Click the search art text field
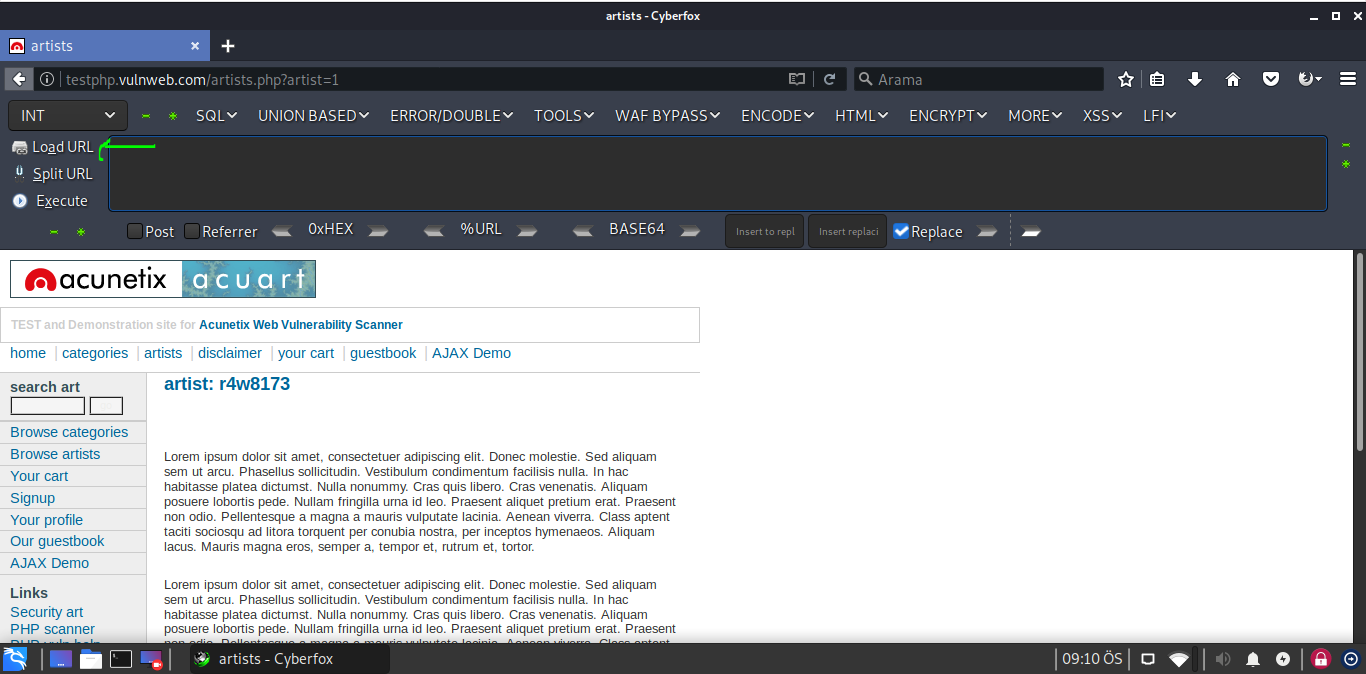This screenshot has width=1366, height=674. pyautogui.click(x=47, y=406)
